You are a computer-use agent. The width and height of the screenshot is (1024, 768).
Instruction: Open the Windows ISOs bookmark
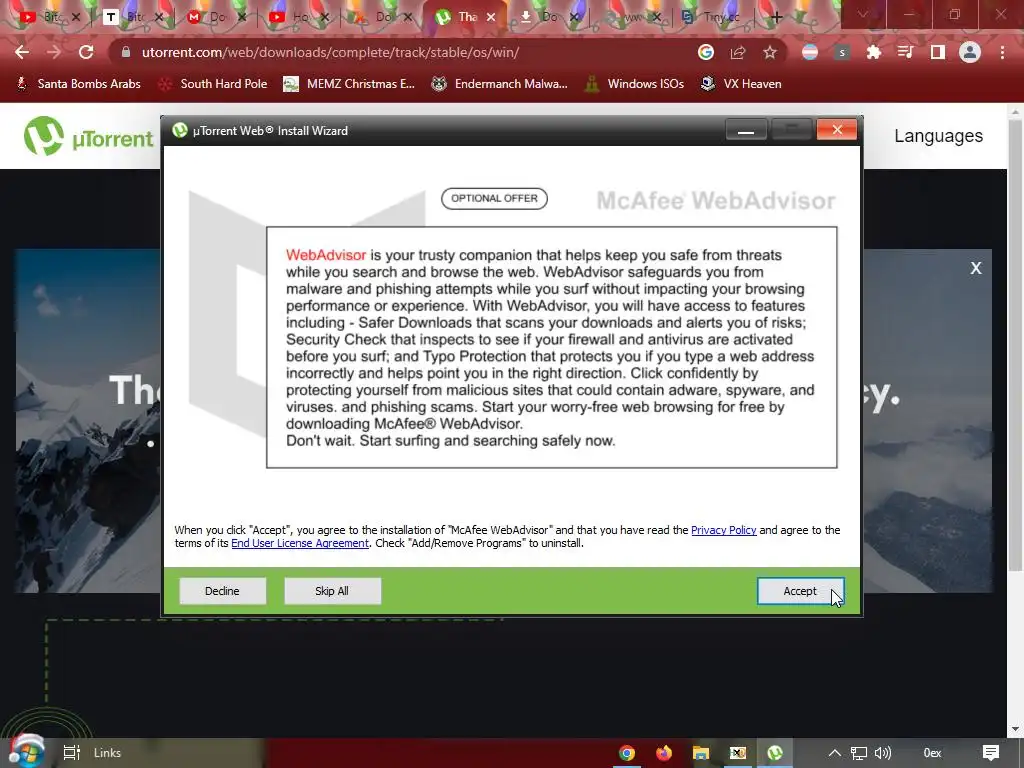click(634, 84)
